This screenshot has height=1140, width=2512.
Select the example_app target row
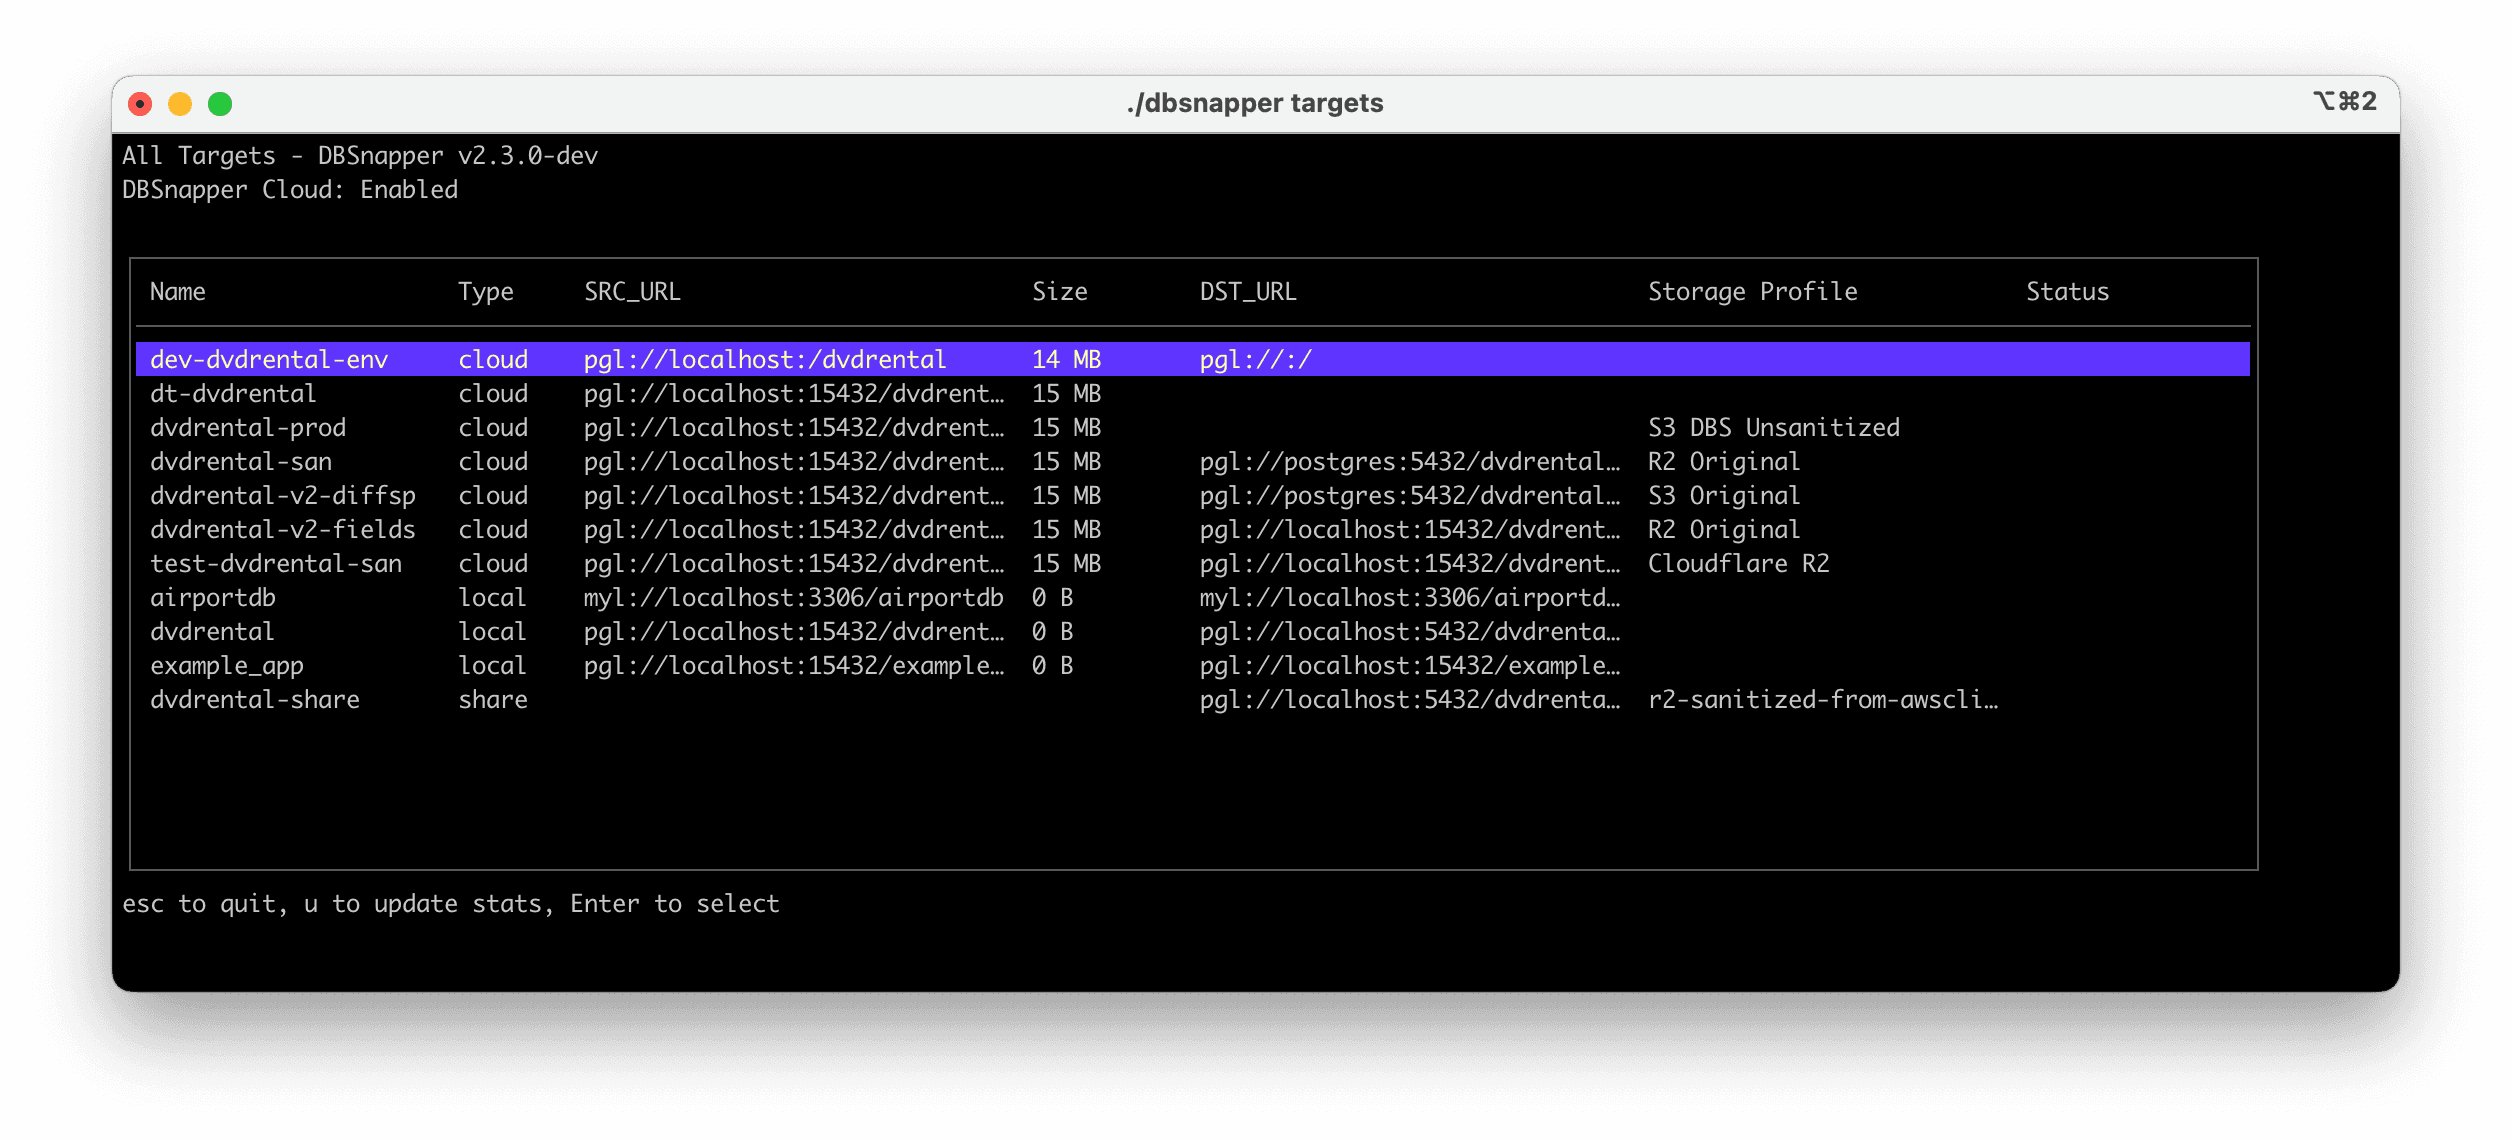click(x=227, y=665)
